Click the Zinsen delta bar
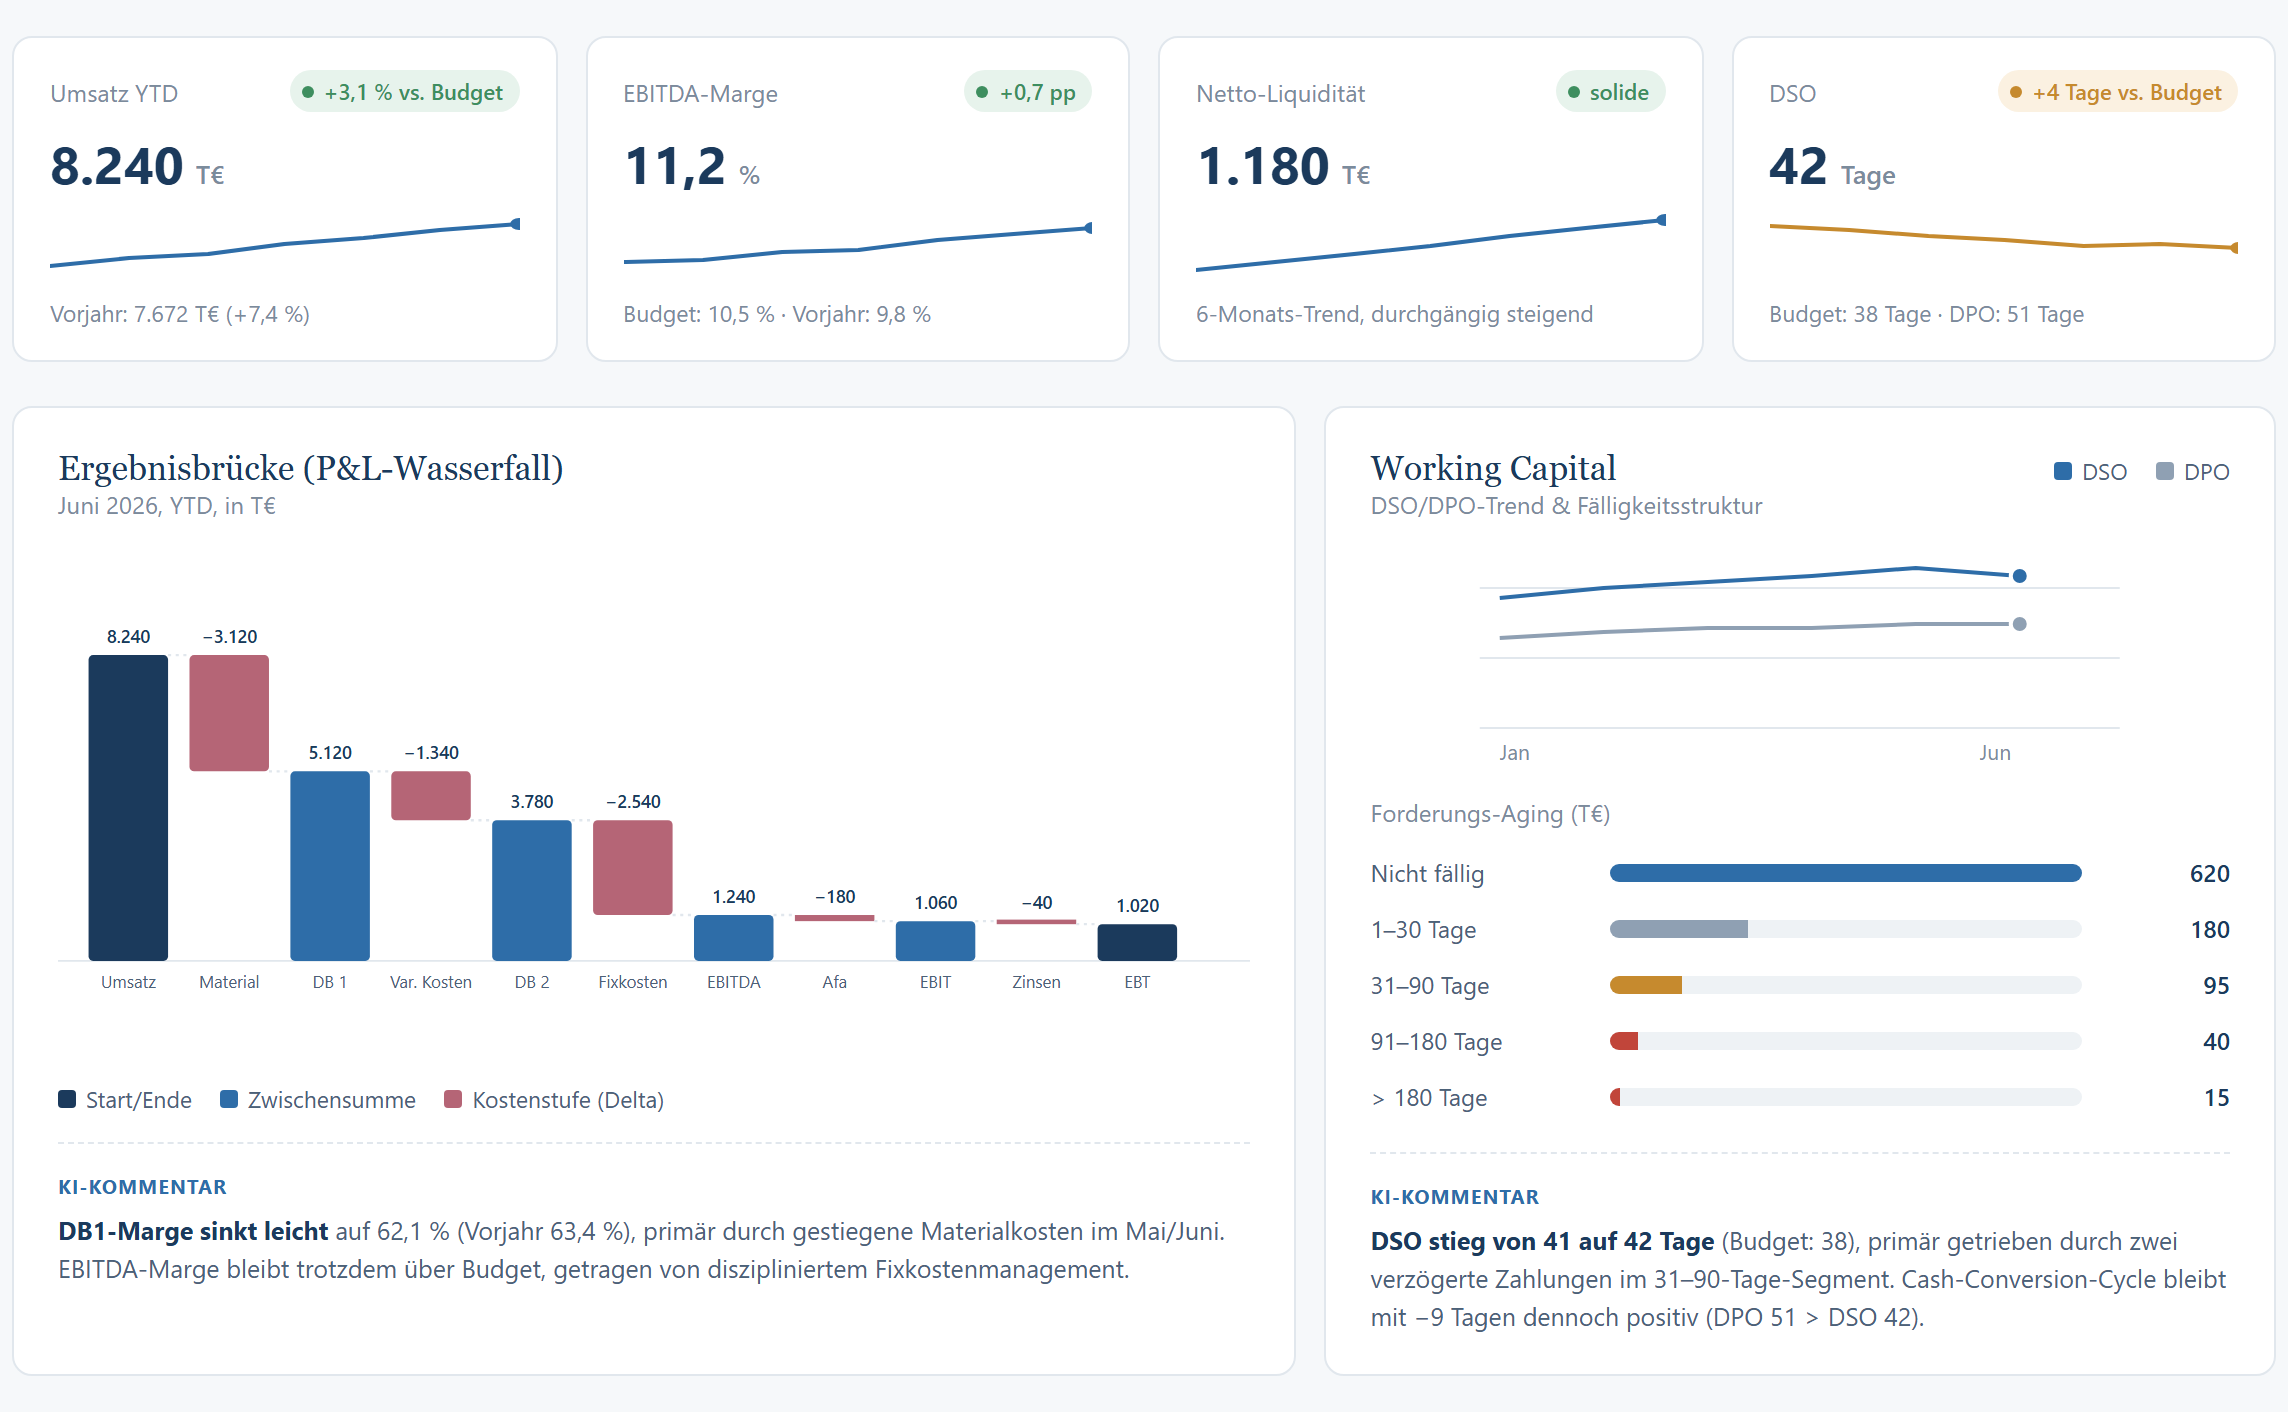 pyautogui.click(x=1037, y=922)
